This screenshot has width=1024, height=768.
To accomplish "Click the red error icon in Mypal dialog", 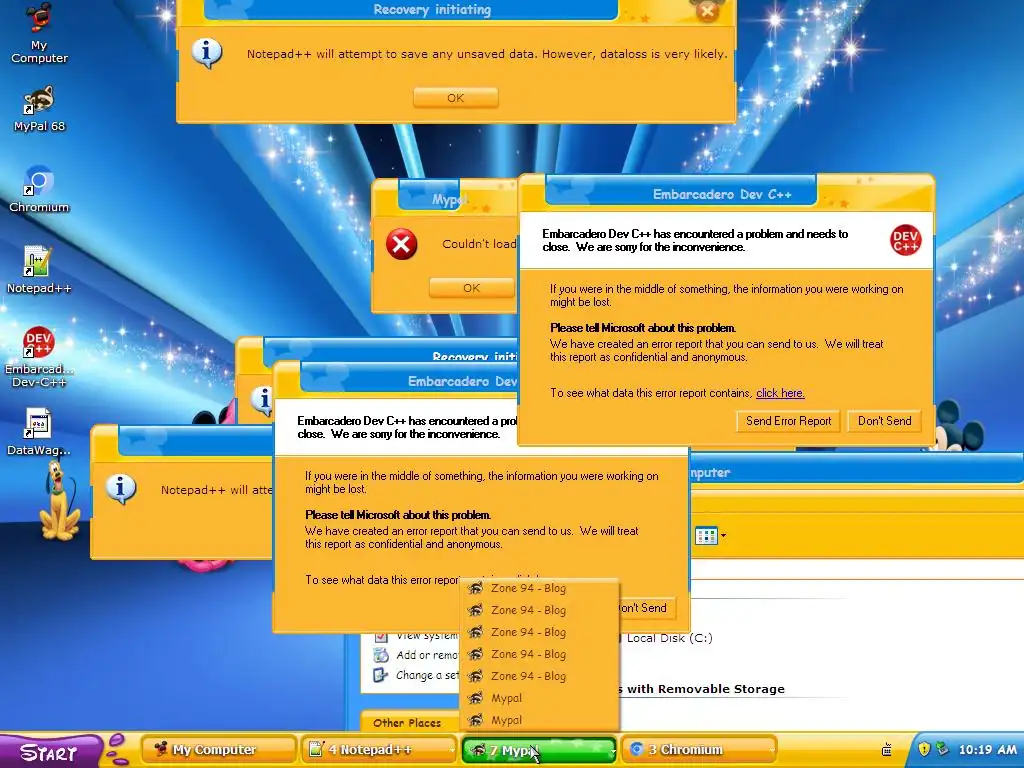I will coord(401,245).
